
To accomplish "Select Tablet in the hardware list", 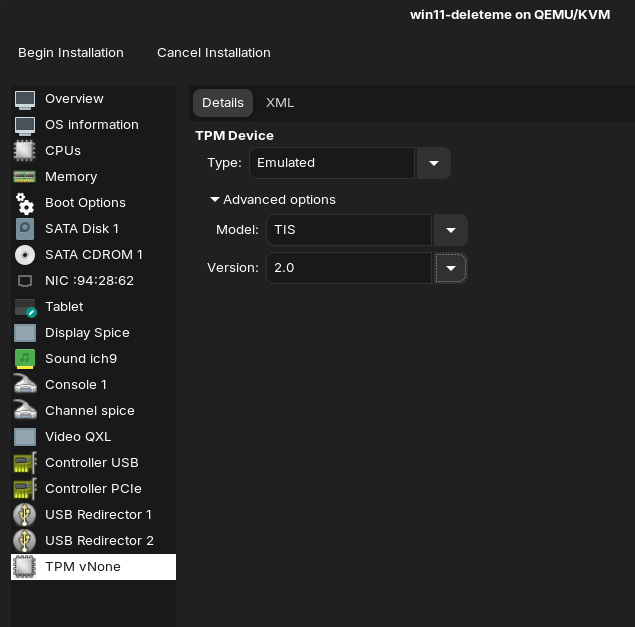I will pyautogui.click(x=94, y=307).
